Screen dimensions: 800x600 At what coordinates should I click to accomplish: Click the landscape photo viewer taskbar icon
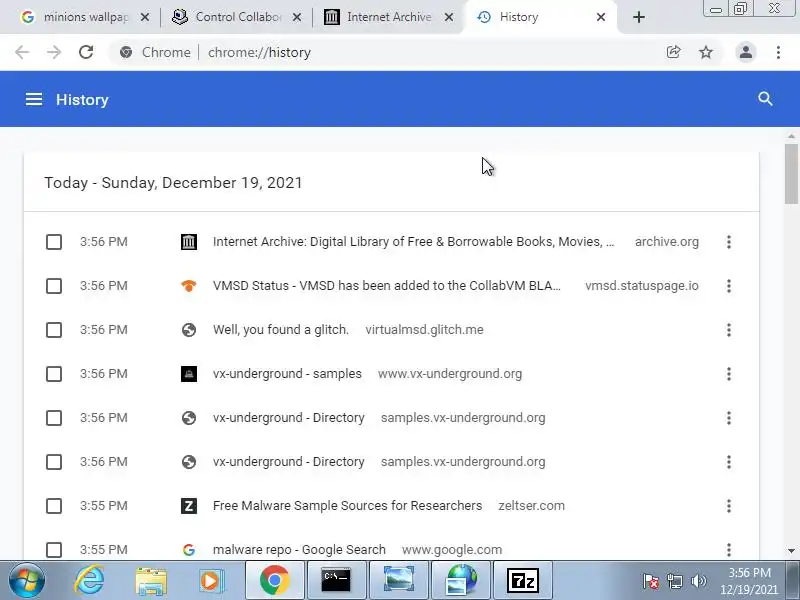click(399, 580)
